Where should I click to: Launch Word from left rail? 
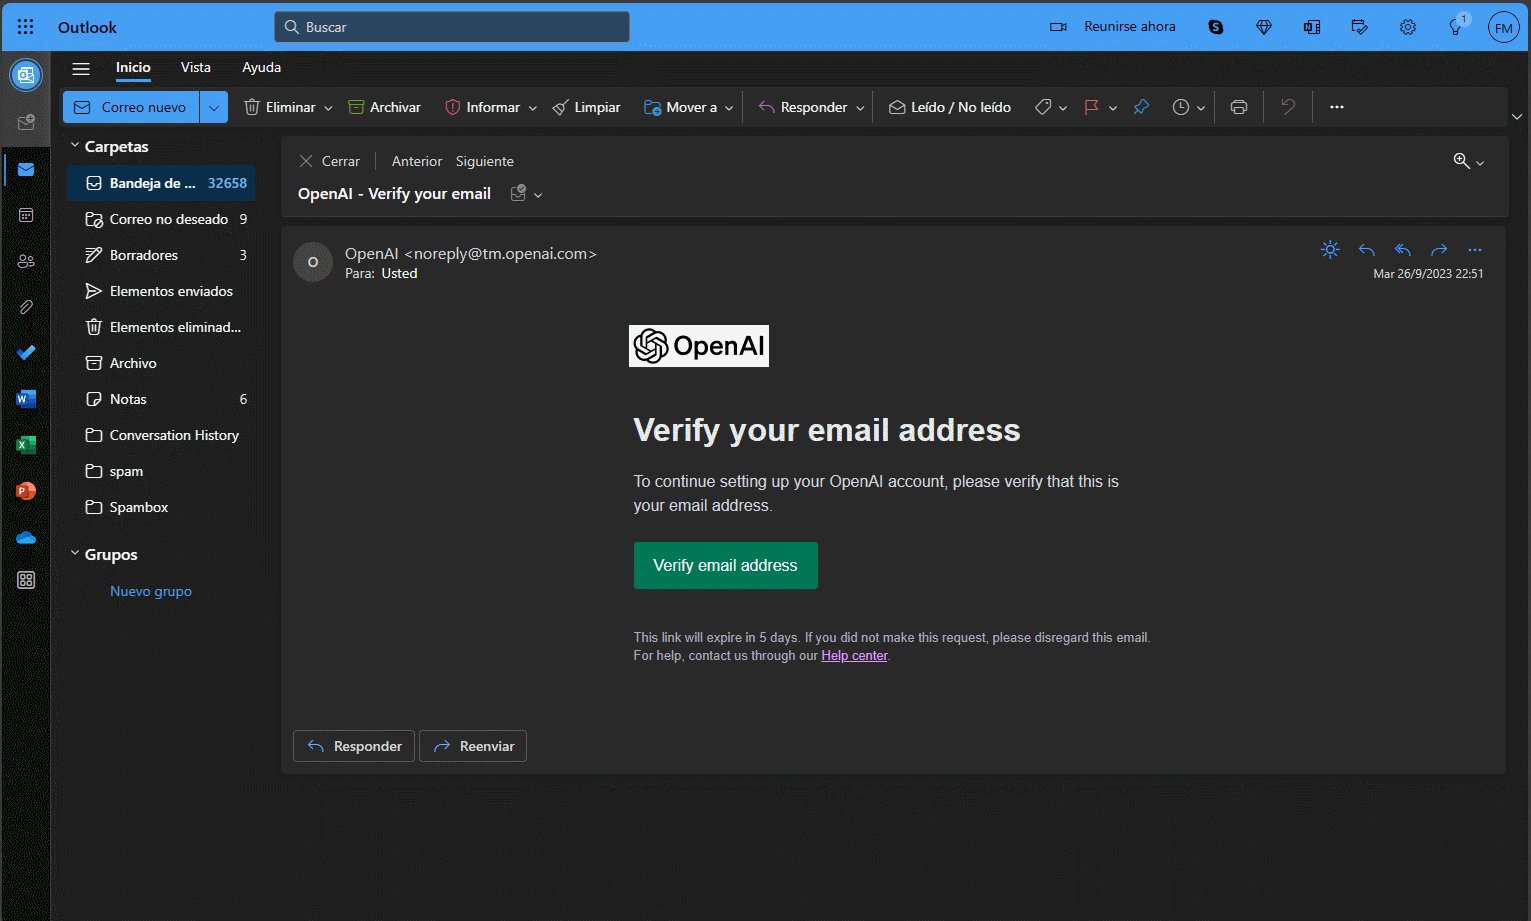(x=26, y=399)
